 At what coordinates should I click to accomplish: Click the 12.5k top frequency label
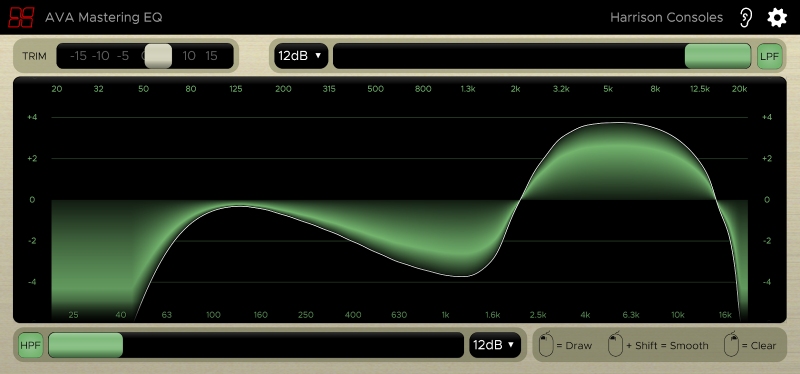click(x=699, y=89)
